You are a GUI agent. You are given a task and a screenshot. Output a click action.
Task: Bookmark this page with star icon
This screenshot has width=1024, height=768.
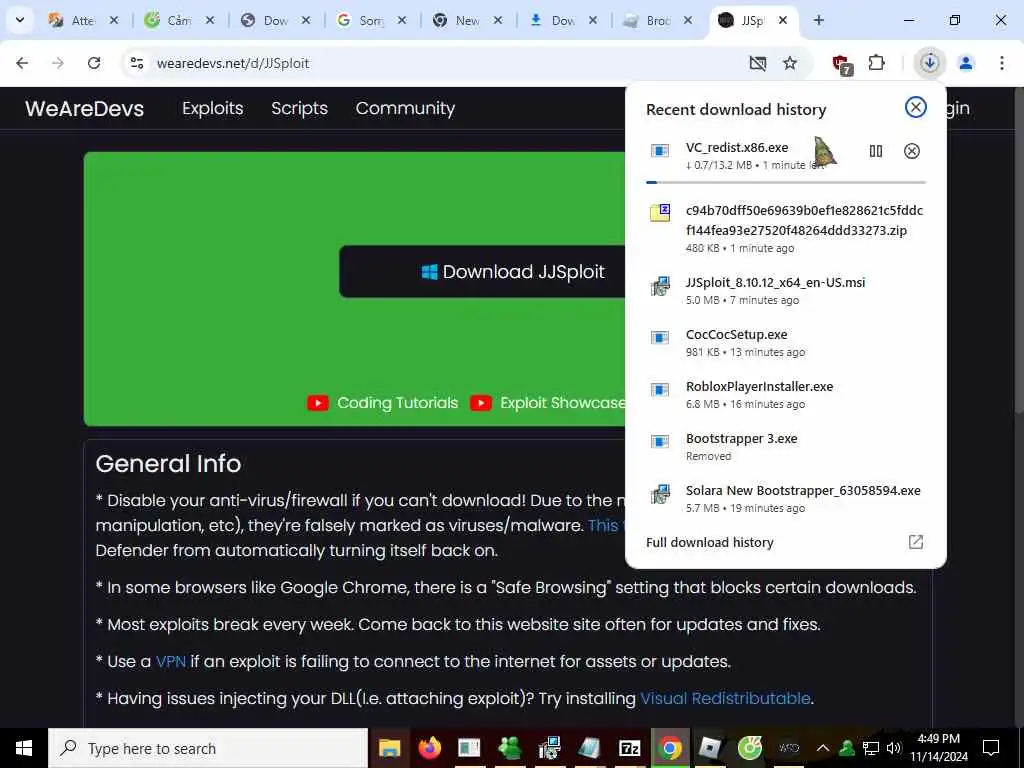[x=790, y=63]
